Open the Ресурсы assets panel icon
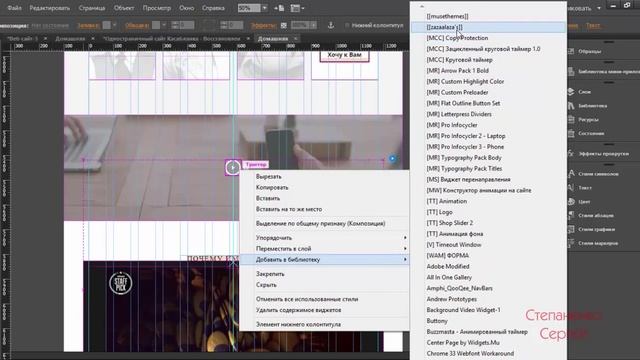This screenshot has width=640, height=360. coord(571,119)
